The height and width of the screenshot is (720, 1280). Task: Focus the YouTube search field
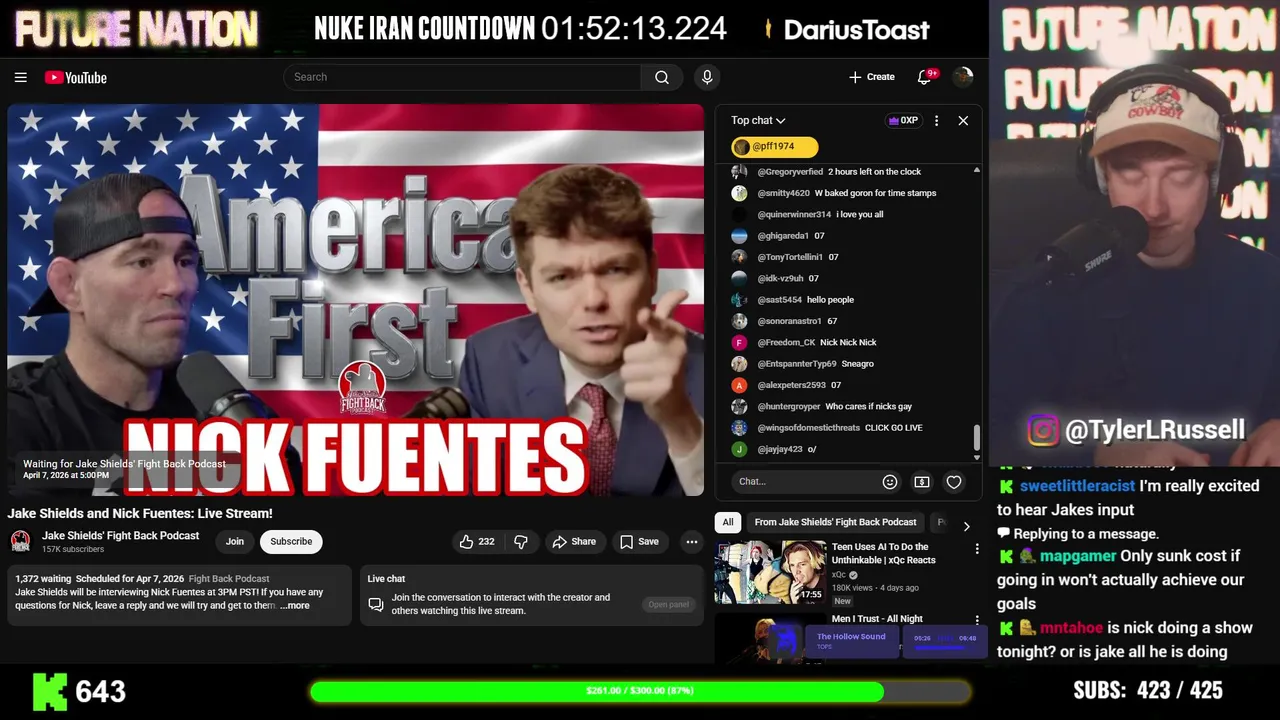[463, 77]
